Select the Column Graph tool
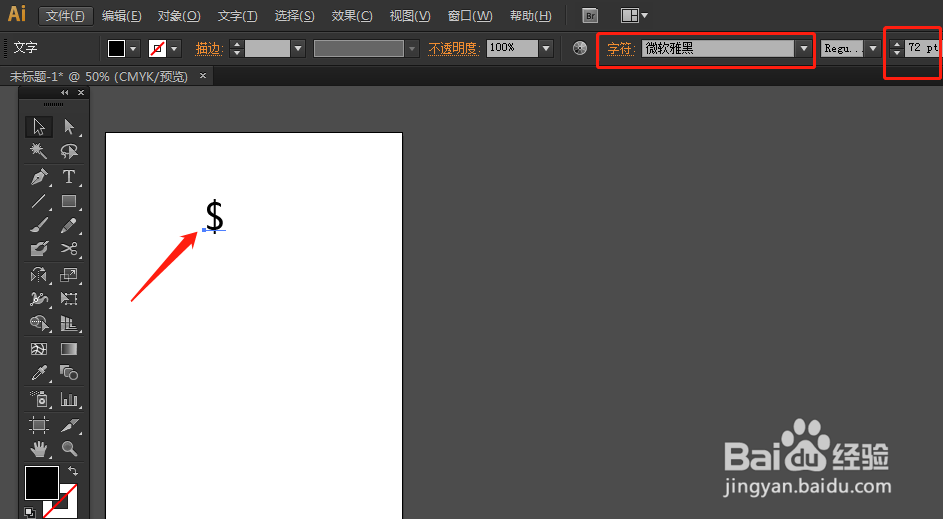This screenshot has height=519, width=943. 69,399
